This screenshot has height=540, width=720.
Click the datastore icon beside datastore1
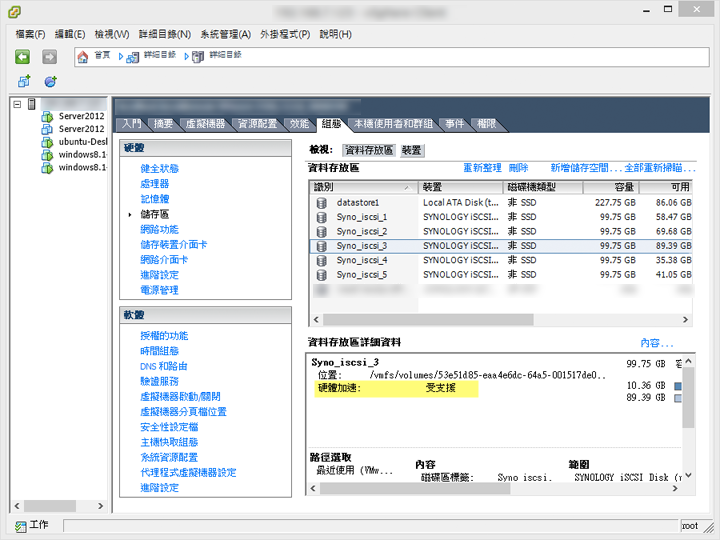322,202
